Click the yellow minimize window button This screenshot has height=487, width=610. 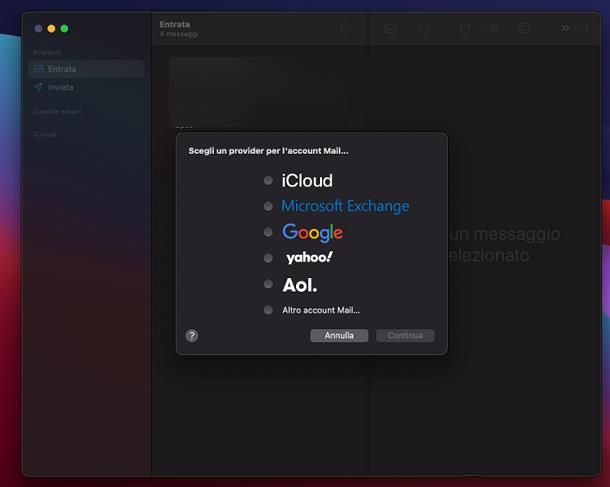pyautogui.click(x=51, y=28)
